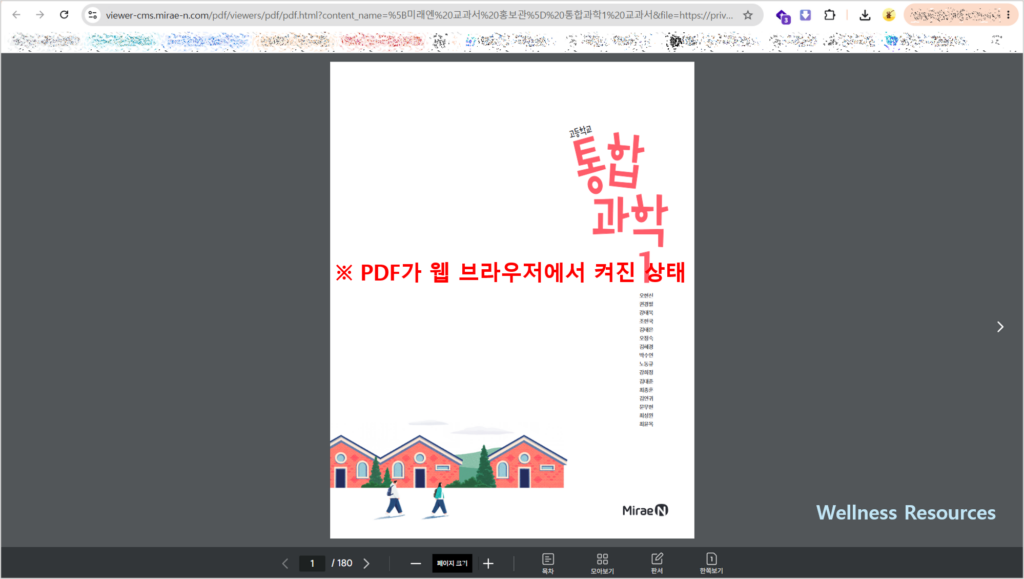
Task: Open the purple extension with badge 3
Action: click(x=782, y=16)
